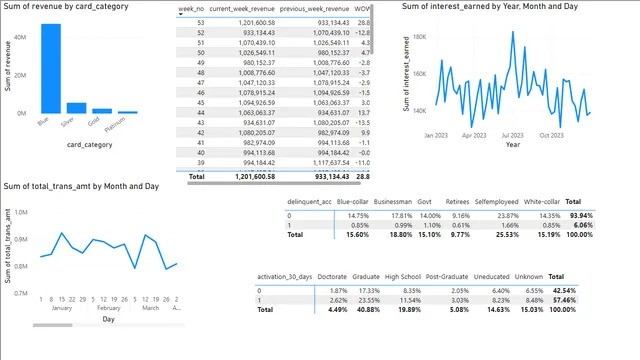
Task: Click the Selfemployeed column header
Action: pos(497,202)
